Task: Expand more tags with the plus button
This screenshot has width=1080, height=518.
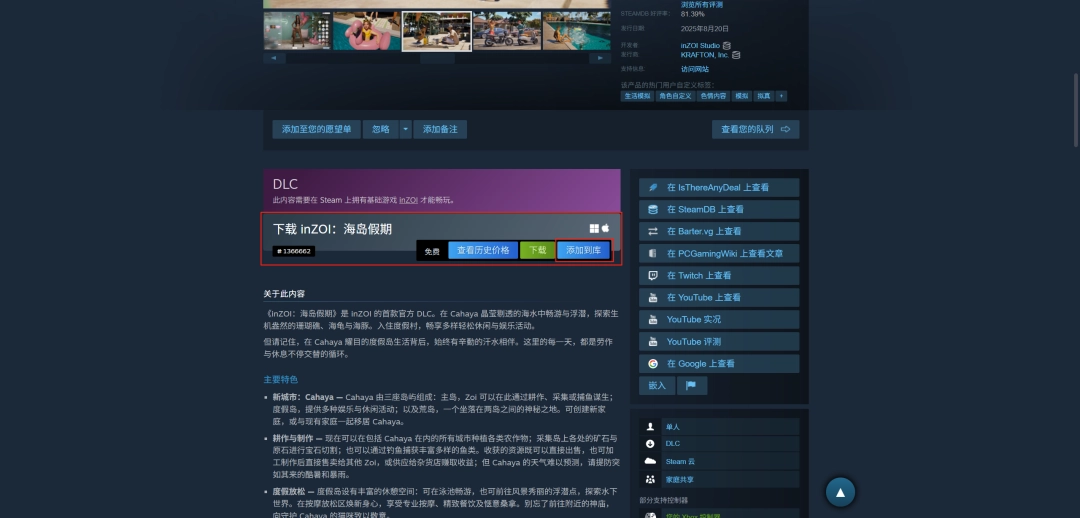Action: pyautogui.click(x=781, y=96)
